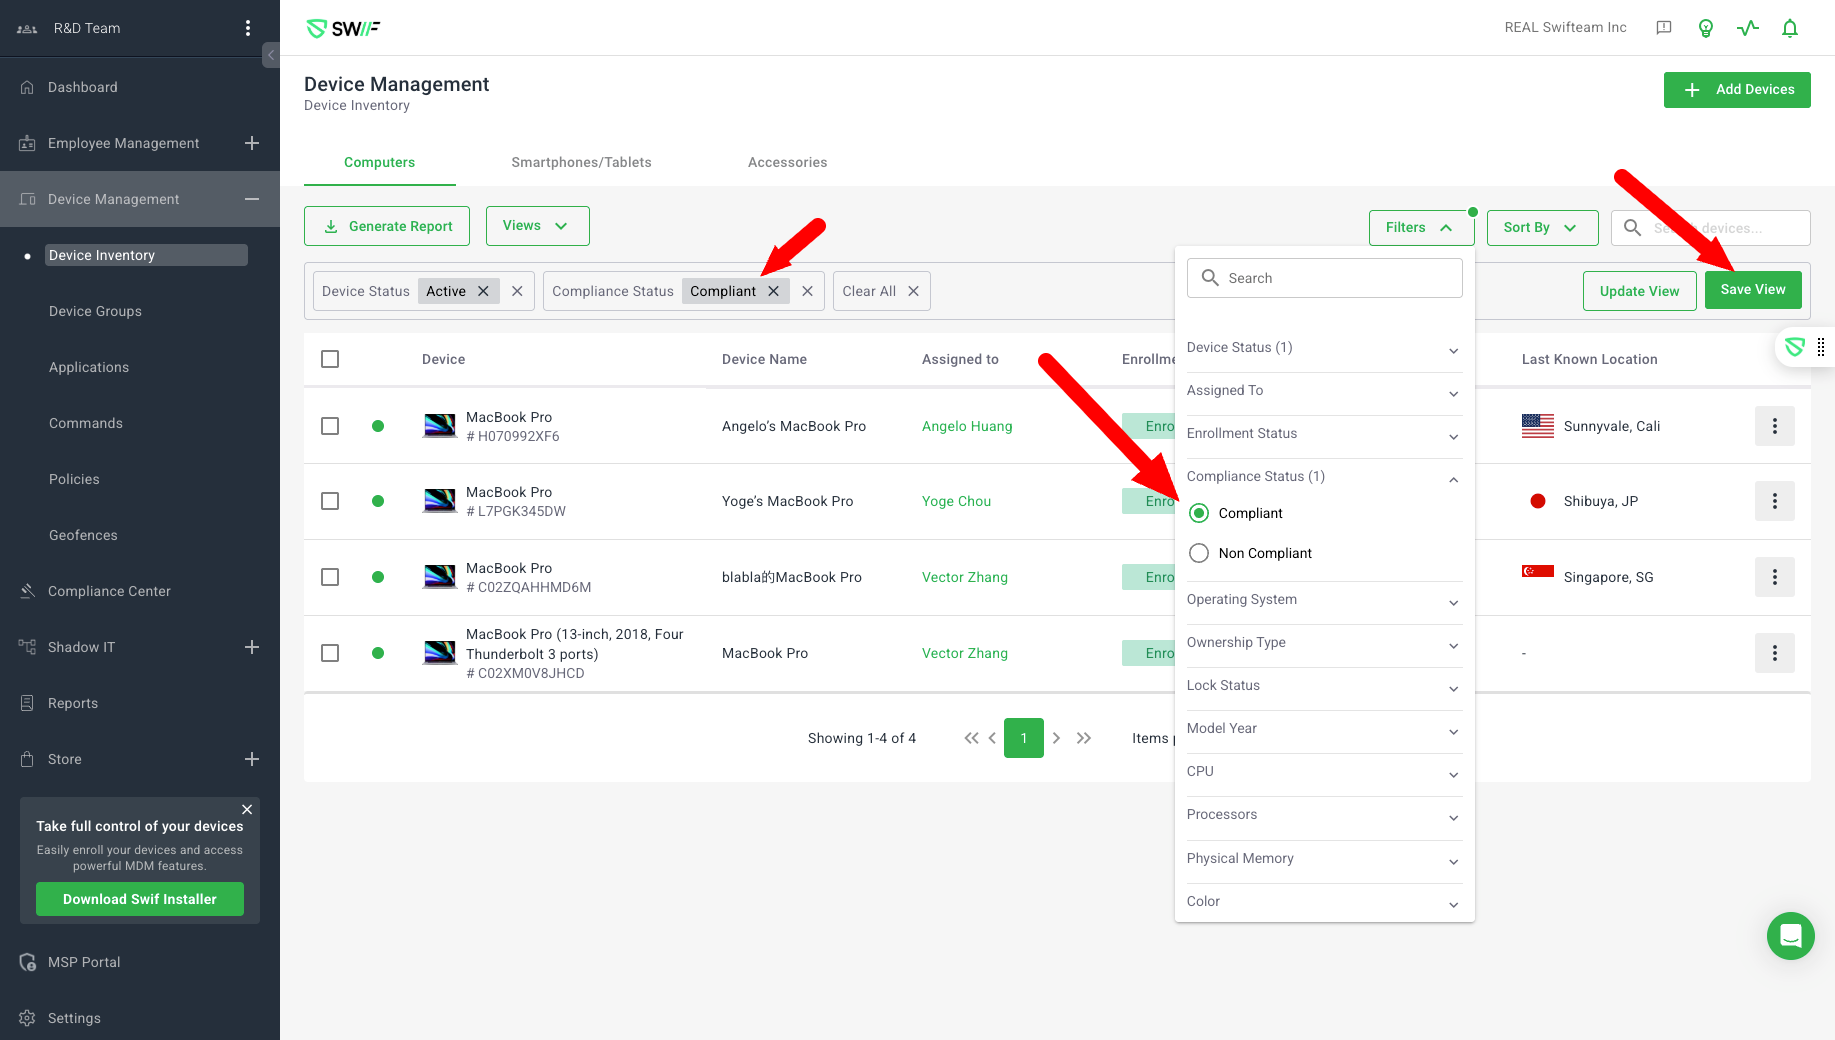Expand Shadow IT with plus icon
The height and width of the screenshot is (1040, 1835).
[x=252, y=647]
